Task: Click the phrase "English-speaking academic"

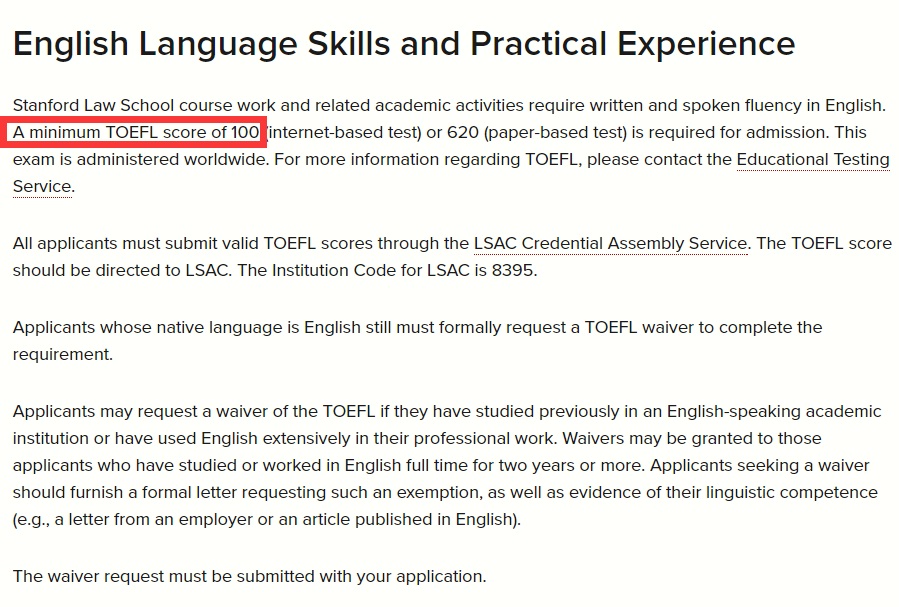Action: [774, 412]
